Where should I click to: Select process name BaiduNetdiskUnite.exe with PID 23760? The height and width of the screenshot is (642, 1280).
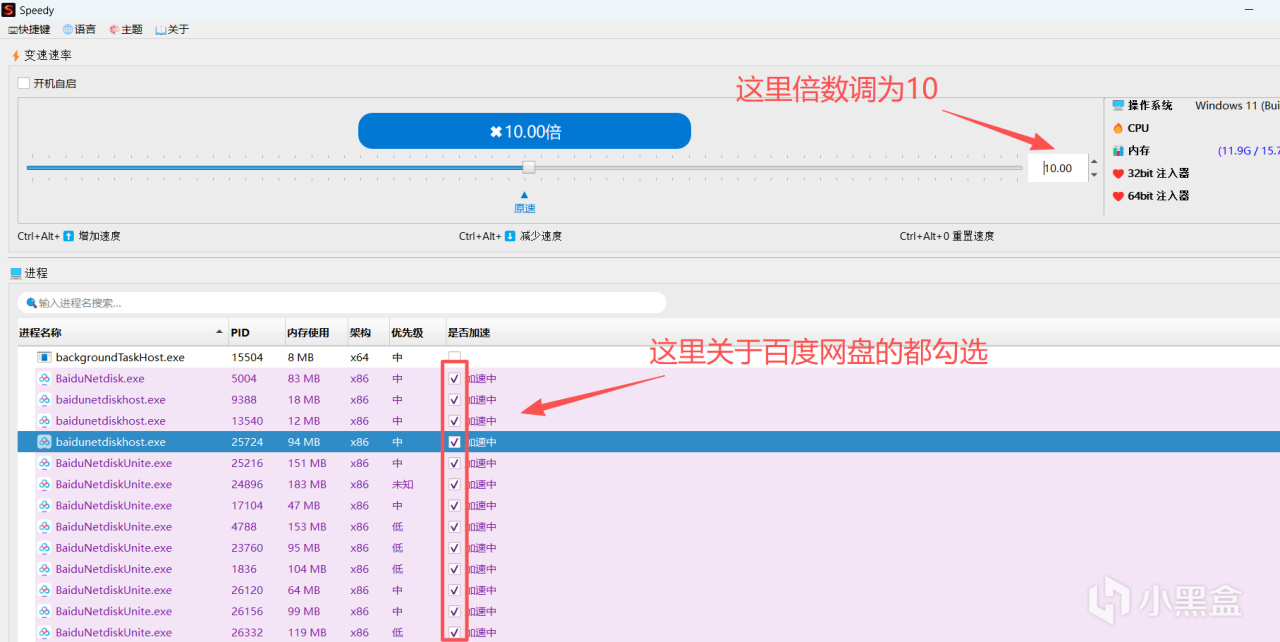[113, 548]
